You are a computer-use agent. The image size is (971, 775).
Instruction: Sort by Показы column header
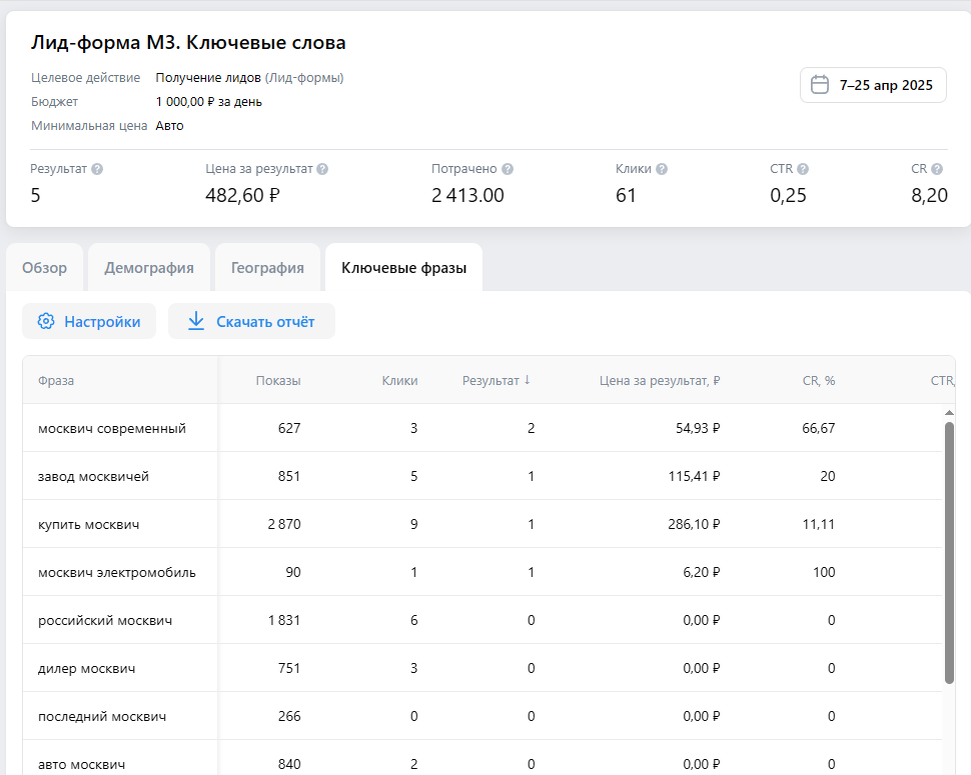pos(278,380)
